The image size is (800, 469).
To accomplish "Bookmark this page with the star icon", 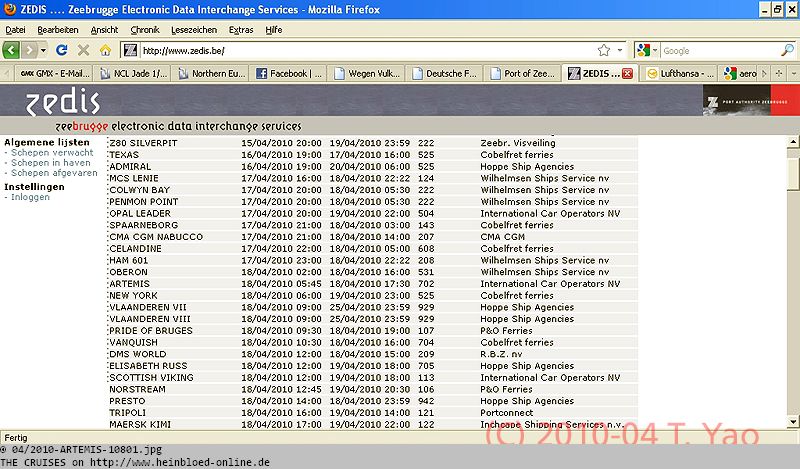I will [x=604, y=50].
